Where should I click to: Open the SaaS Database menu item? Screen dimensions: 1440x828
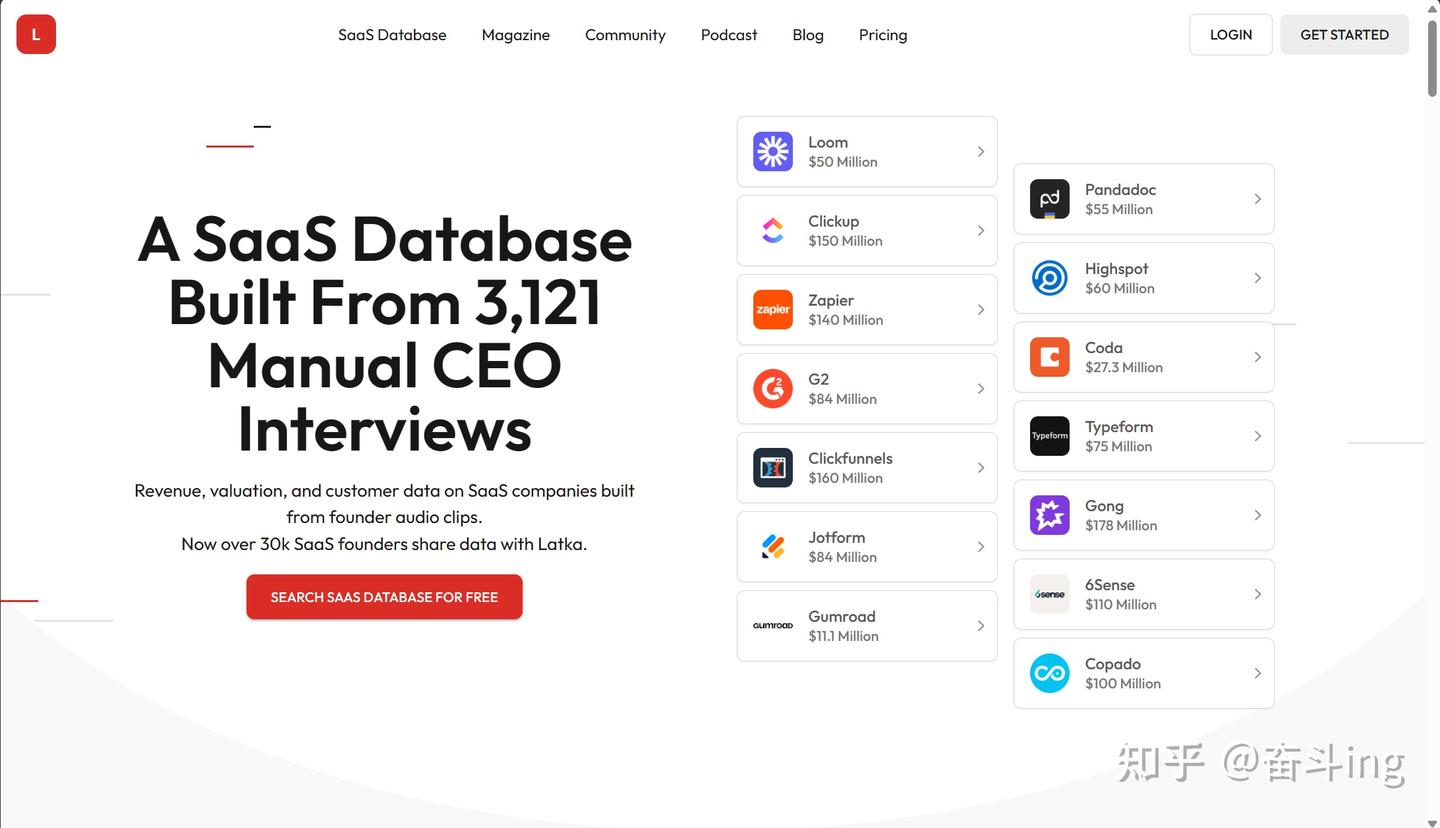pos(392,35)
